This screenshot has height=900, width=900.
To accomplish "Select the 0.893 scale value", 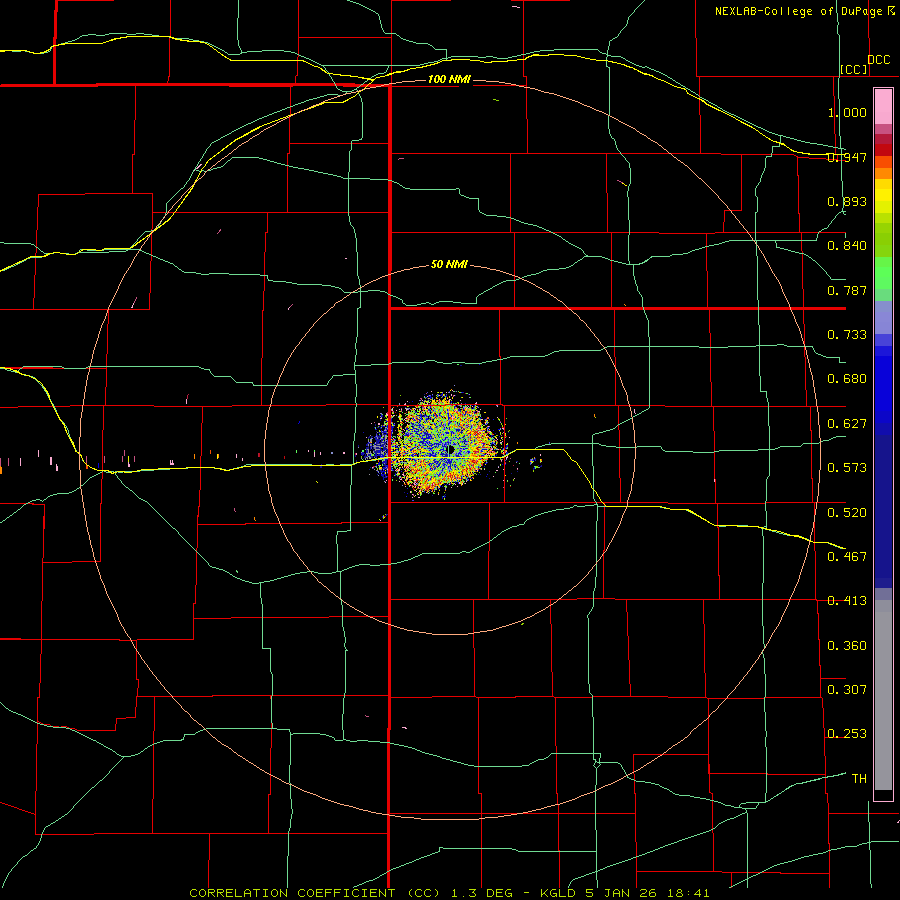I will 847,201.
